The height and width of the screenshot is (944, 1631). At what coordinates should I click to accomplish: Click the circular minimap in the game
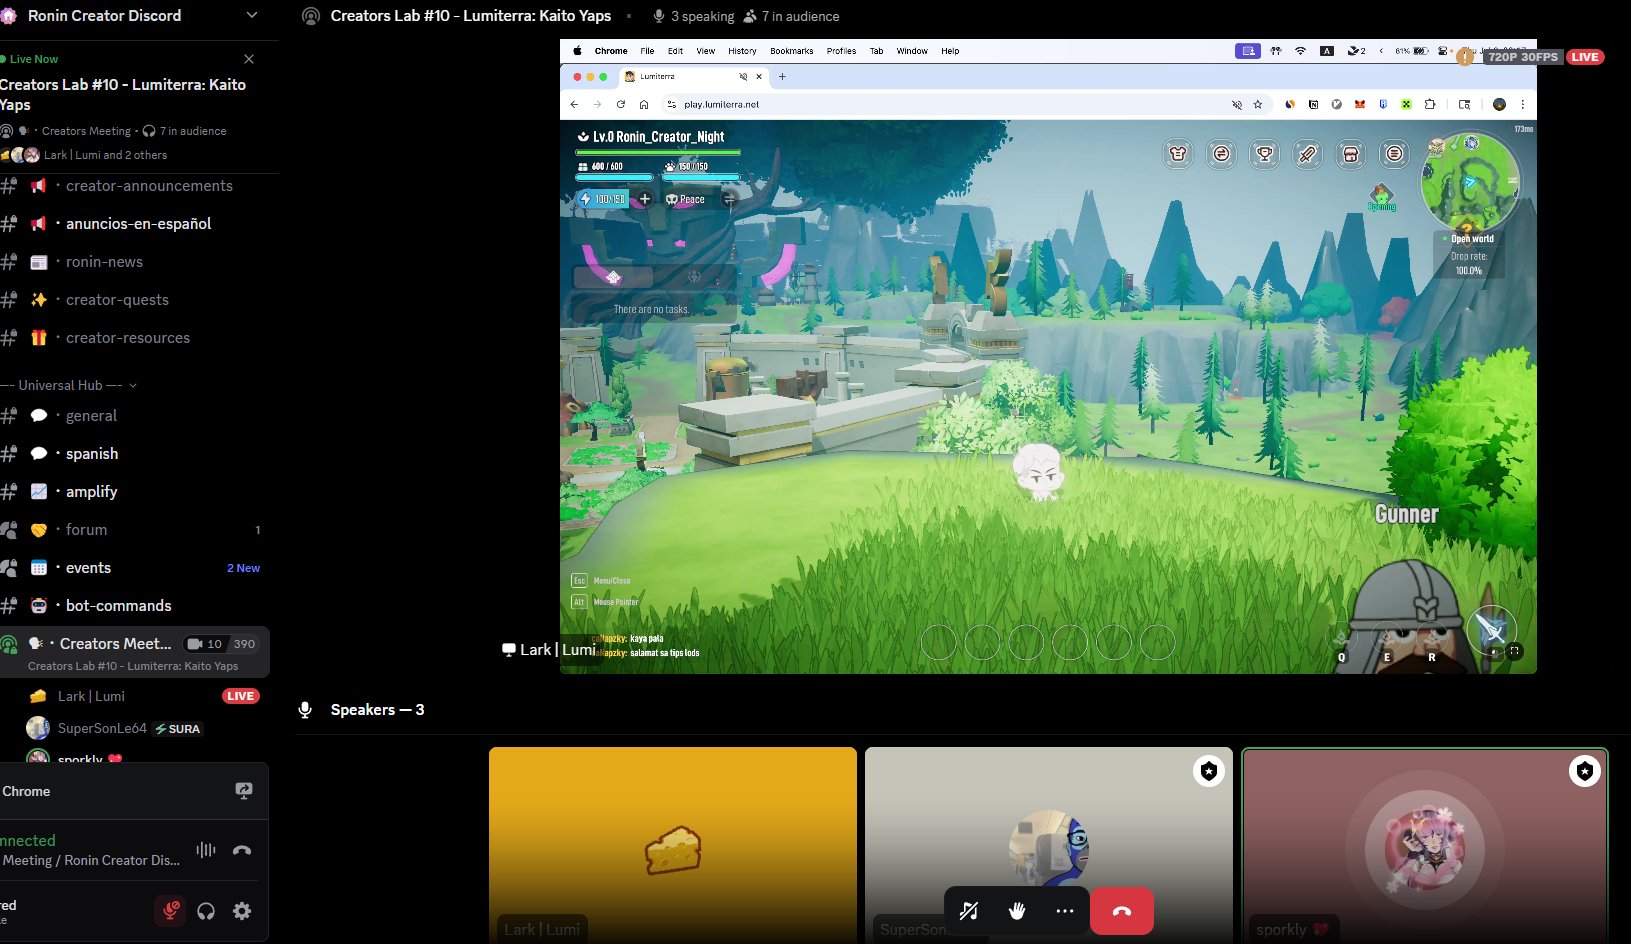point(1470,183)
